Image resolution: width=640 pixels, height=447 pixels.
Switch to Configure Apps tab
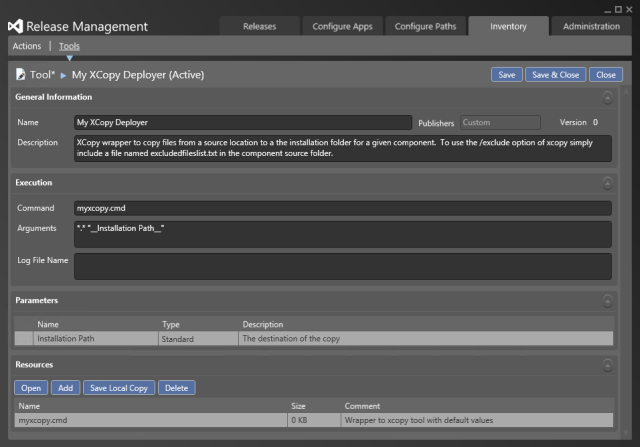point(342,26)
